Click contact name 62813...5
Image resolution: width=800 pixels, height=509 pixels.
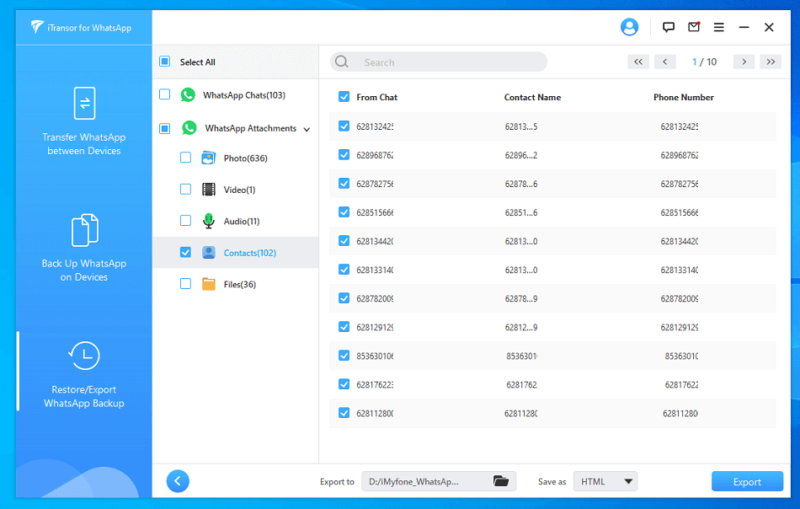[x=521, y=126]
